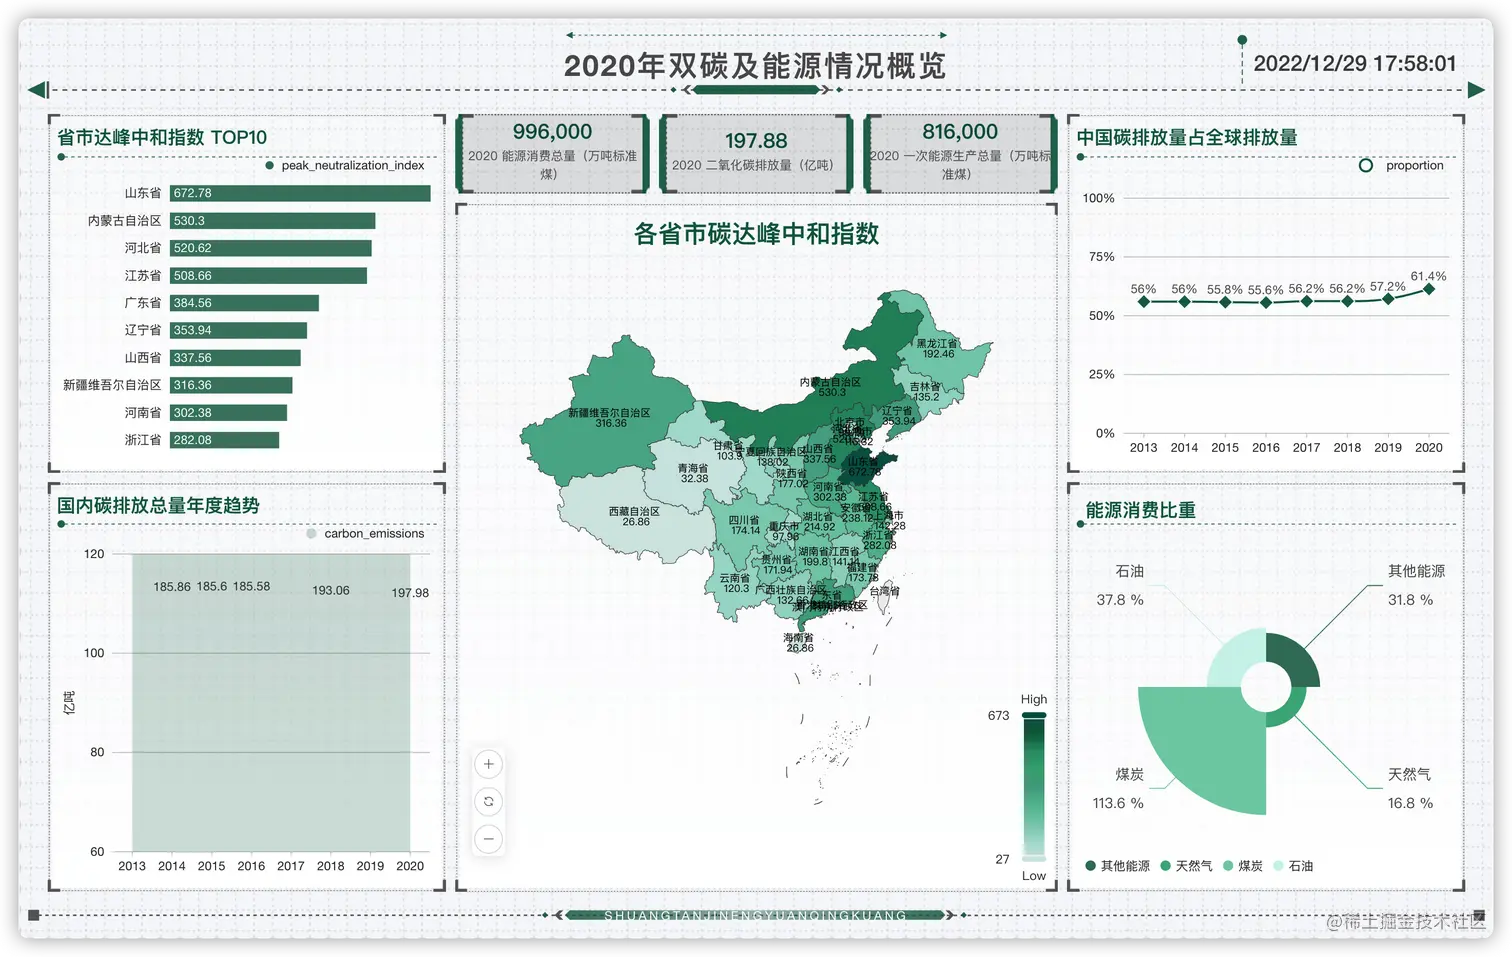The width and height of the screenshot is (1512, 957).
Task: Click the 西藏自治区 region on the map
Action: tap(635, 516)
